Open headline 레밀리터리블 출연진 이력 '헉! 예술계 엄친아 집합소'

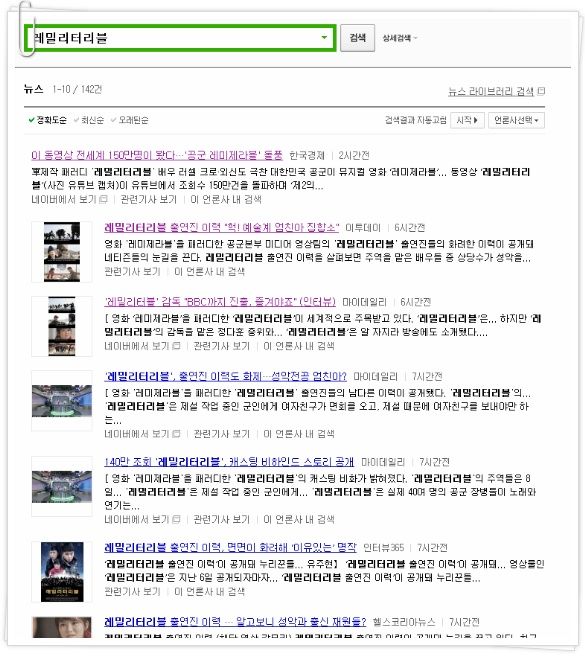(x=221, y=228)
